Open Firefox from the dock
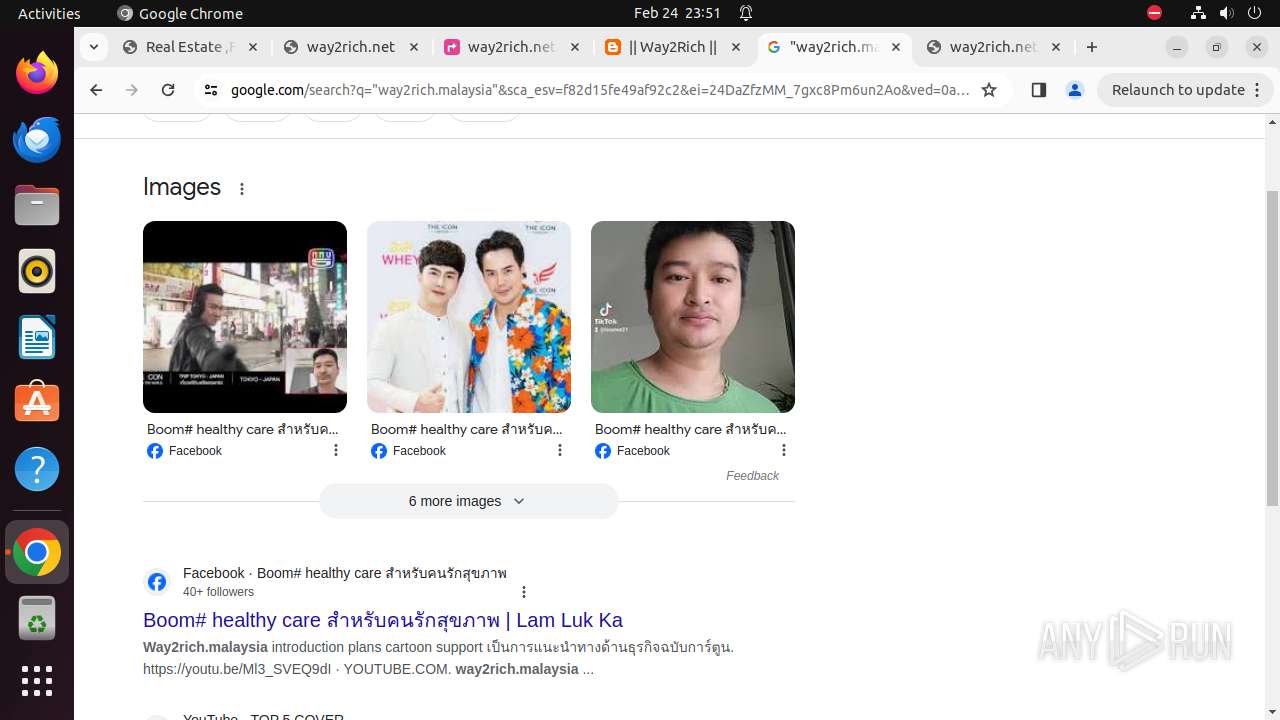This screenshot has width=1280, height=720. coord(37,74)
